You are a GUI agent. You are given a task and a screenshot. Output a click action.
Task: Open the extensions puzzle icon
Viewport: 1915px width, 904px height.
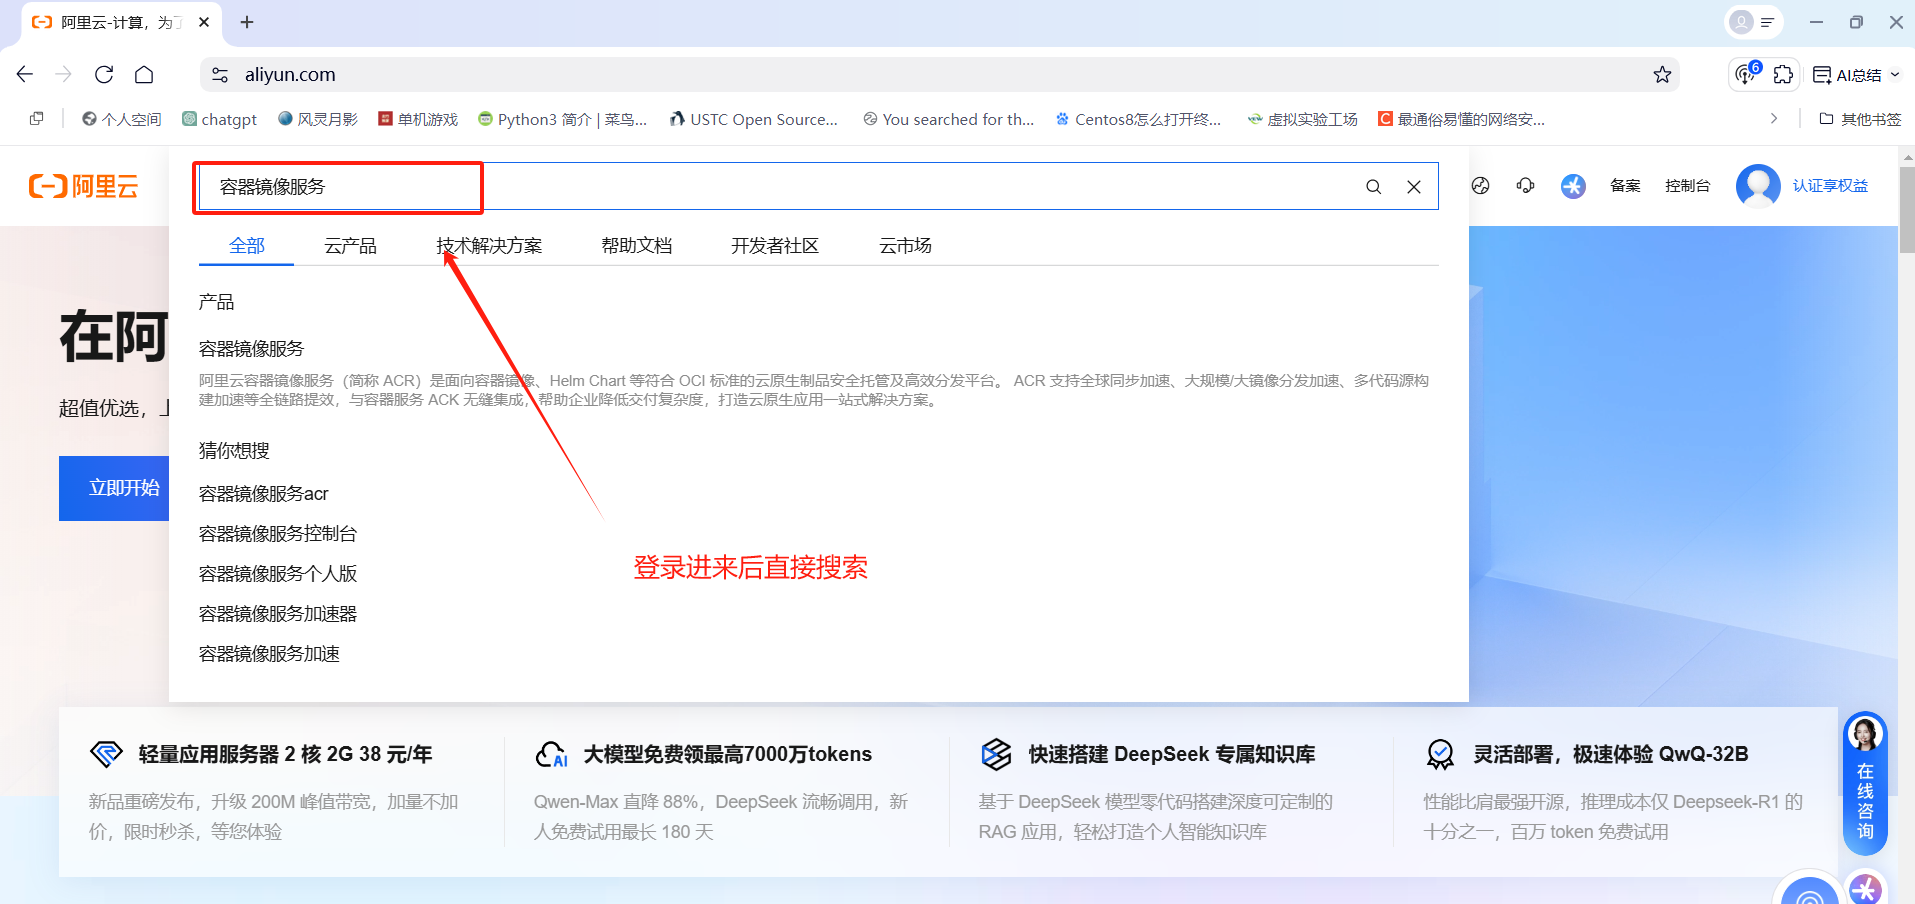pyautogui.click(x=1783, y=74)
